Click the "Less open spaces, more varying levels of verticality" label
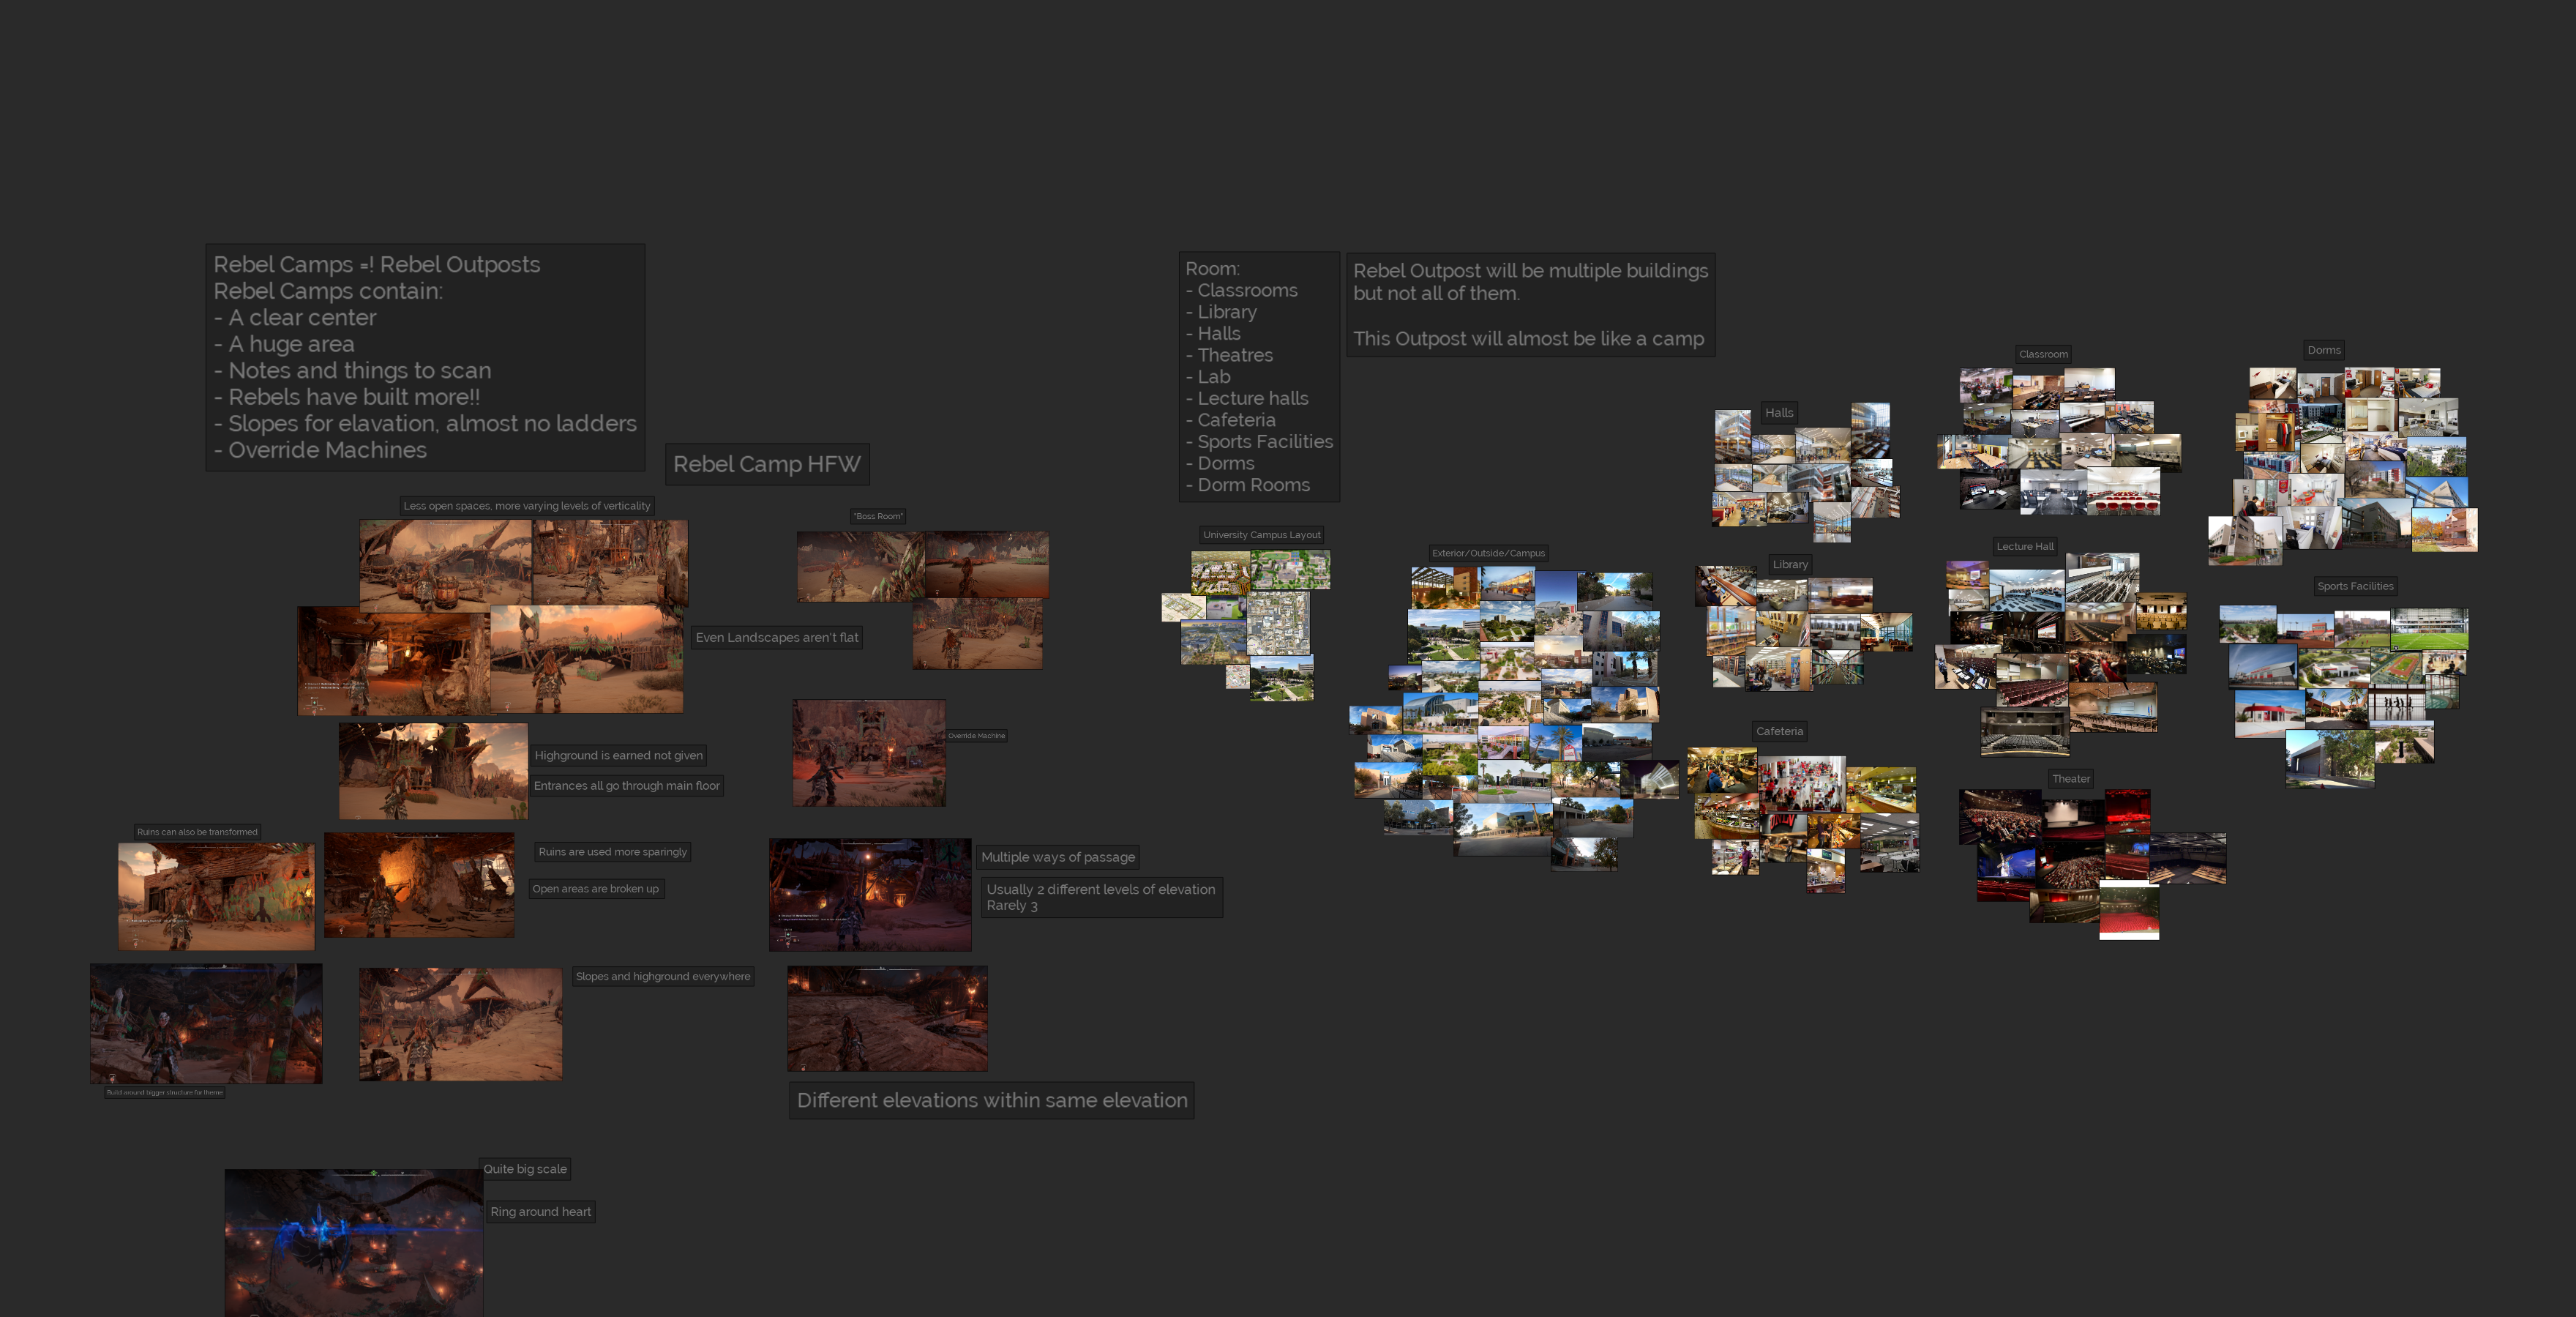2576x1317 pixels. (526, 506)
